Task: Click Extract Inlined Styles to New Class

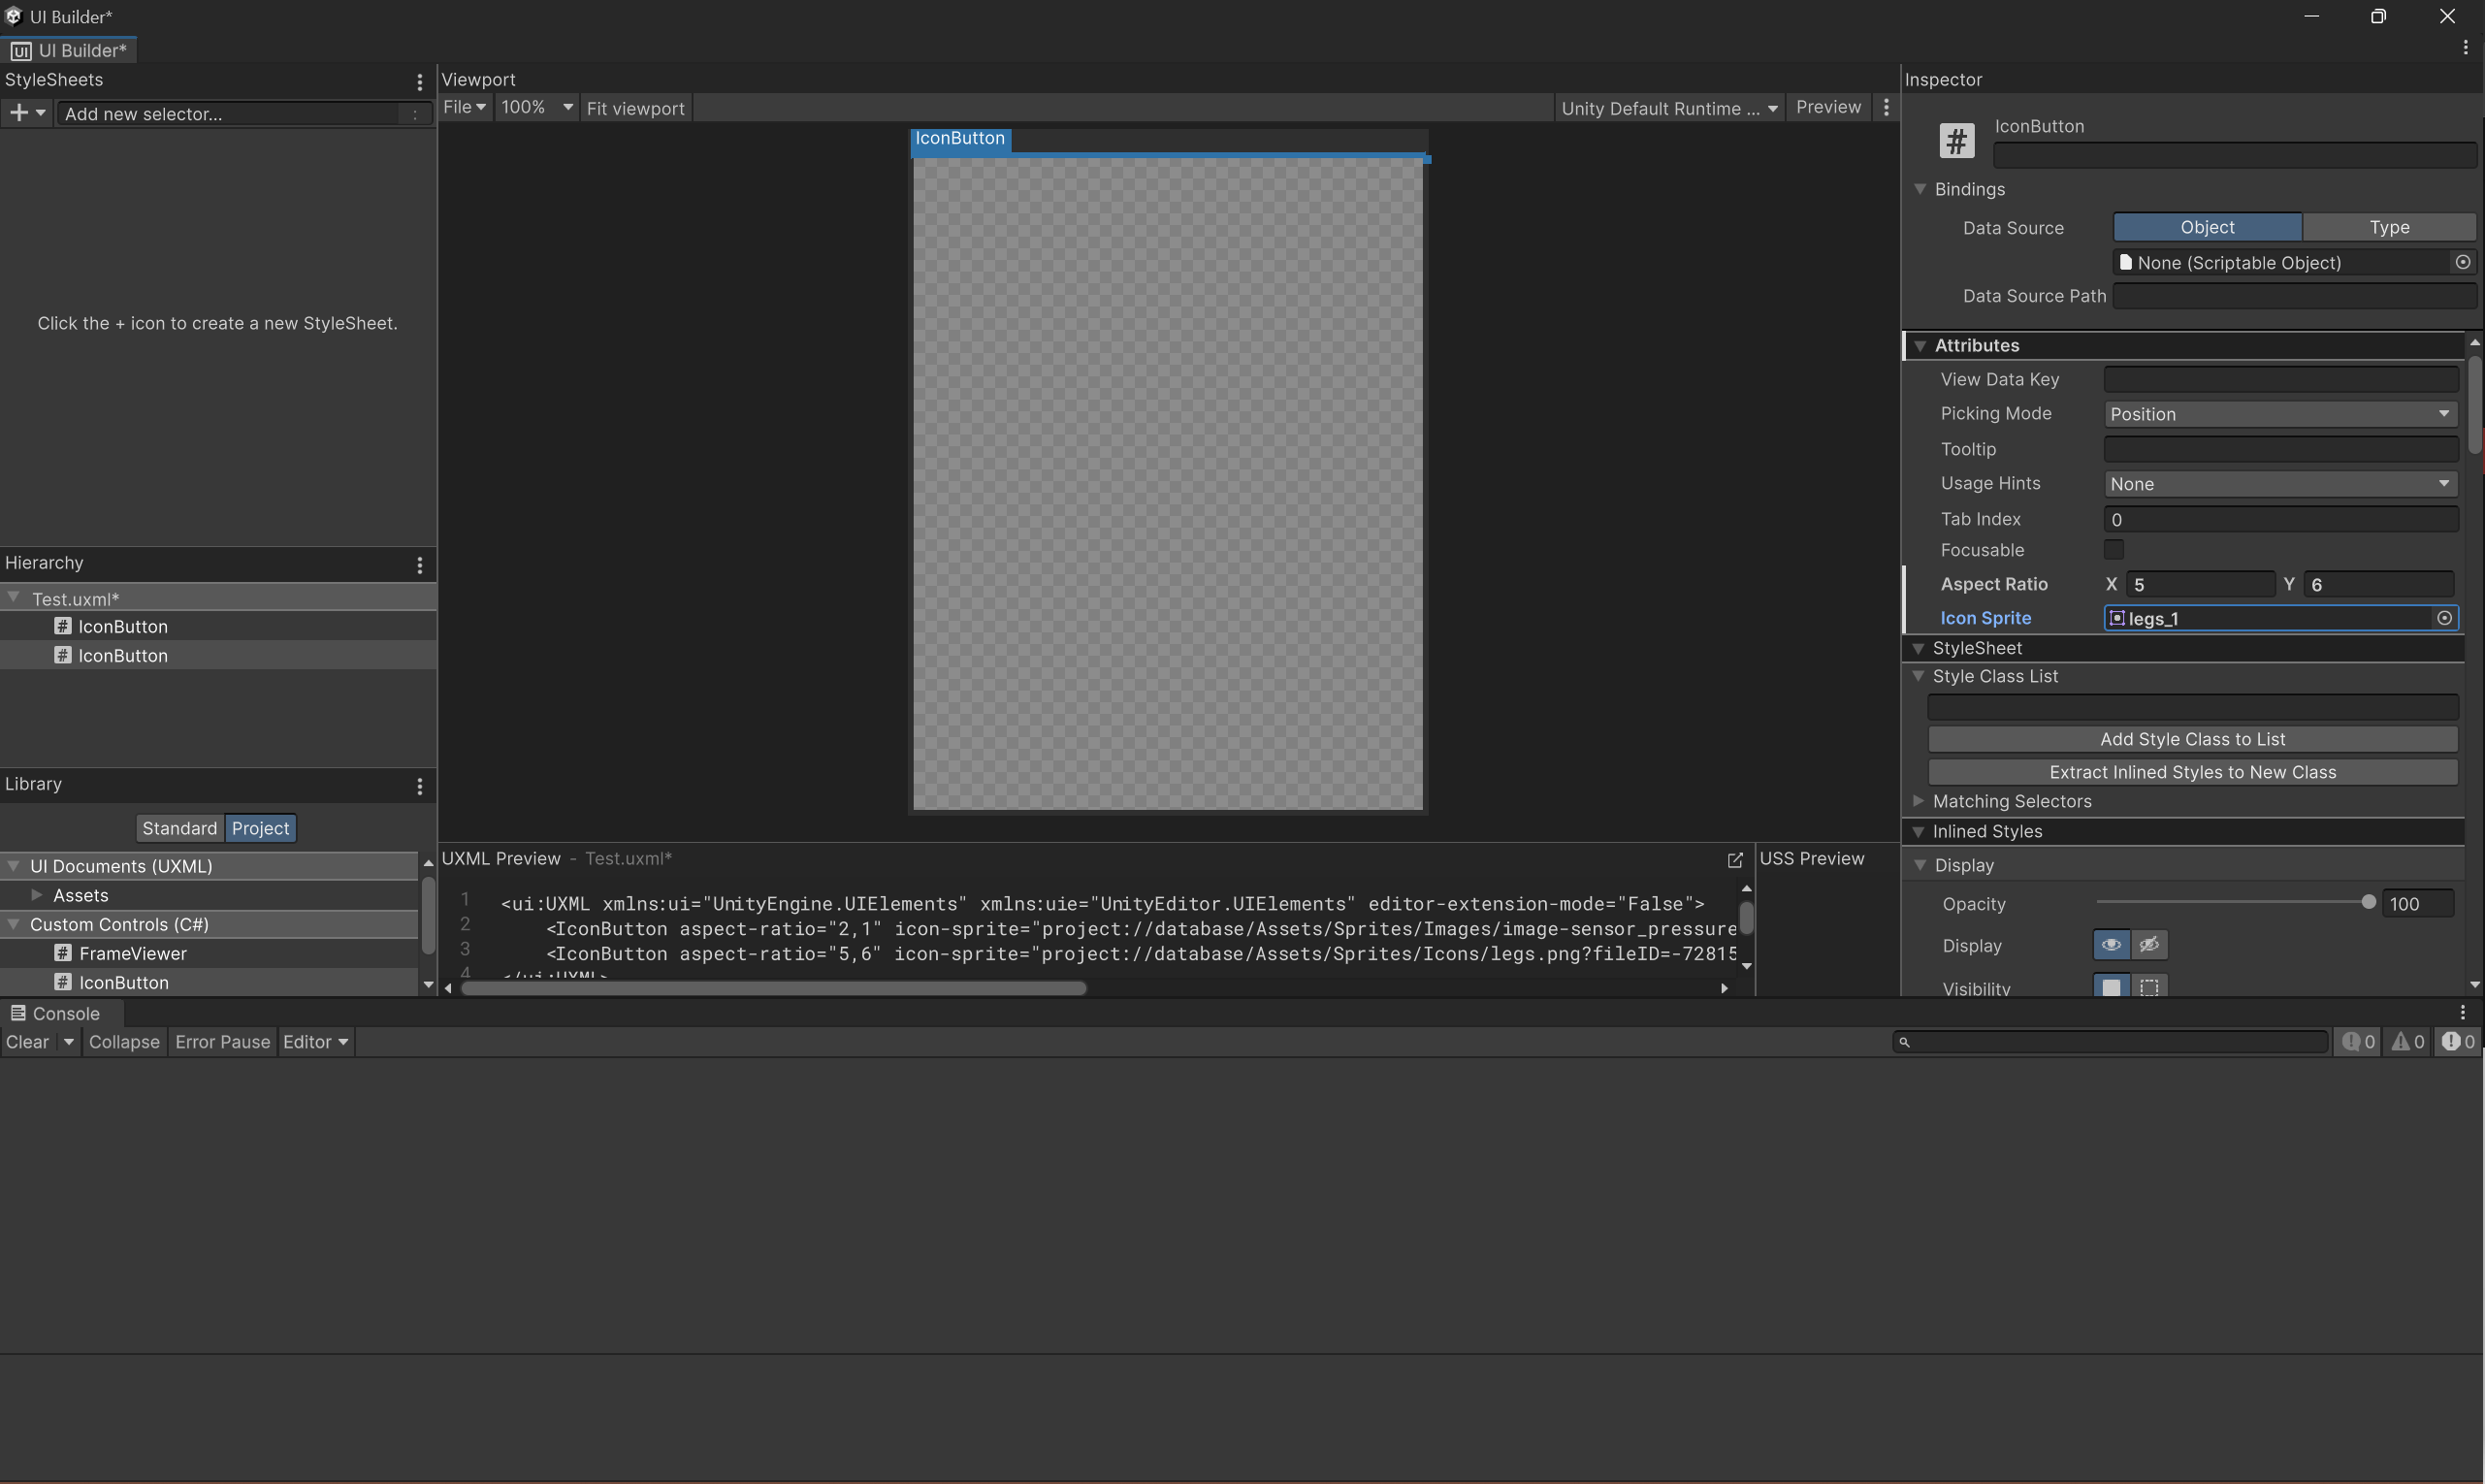Action: click(2191, 771)
